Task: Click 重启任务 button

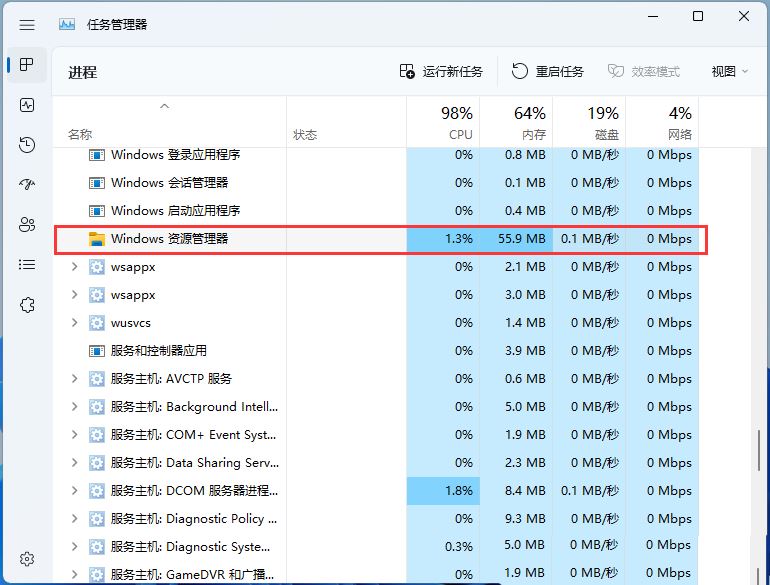Action: 548,72
